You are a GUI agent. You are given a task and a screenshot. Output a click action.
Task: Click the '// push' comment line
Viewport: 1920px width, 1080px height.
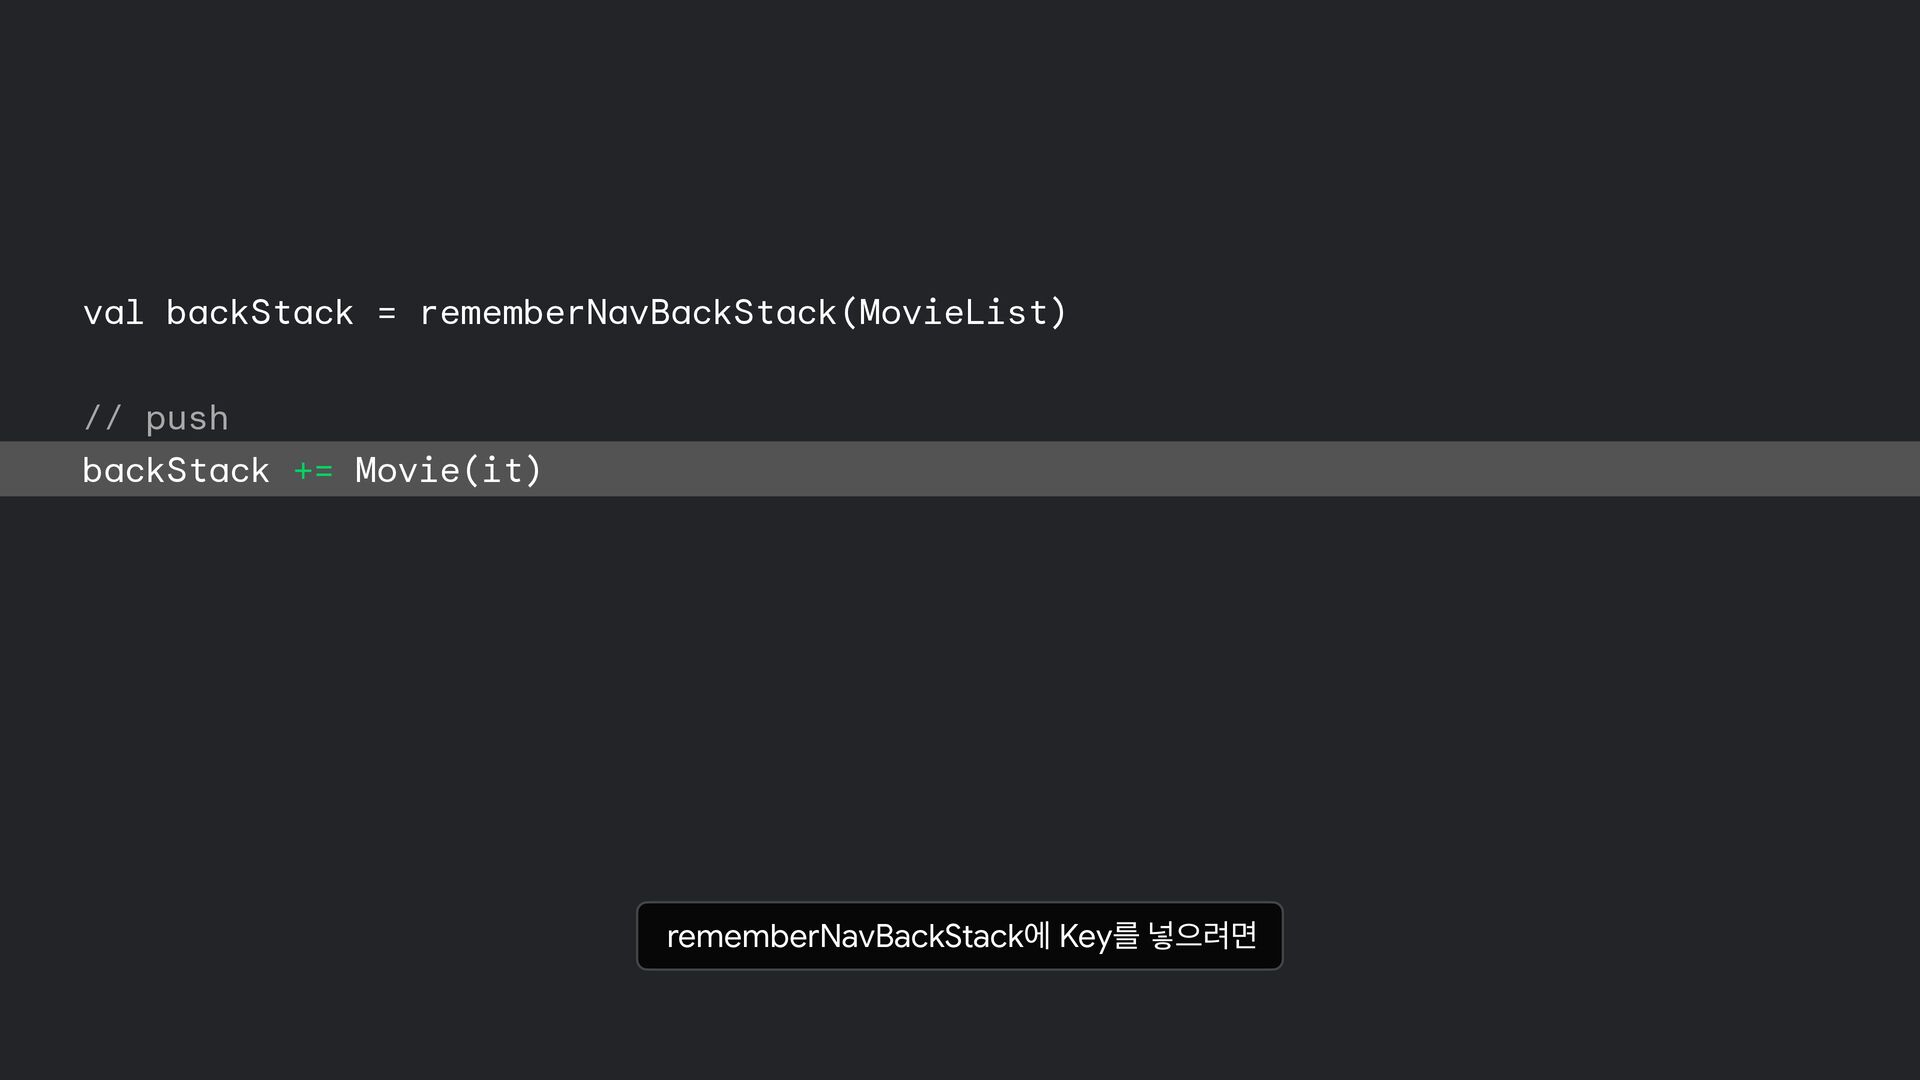tap(156, 418)
